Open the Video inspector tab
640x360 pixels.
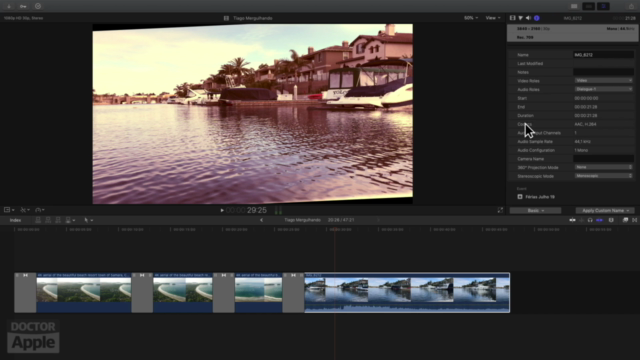513,18
